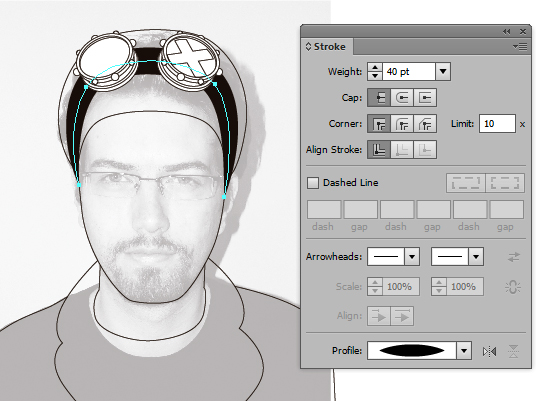
Task: Click the end arrowhead scale 100% field
Action: (x=465, y=287)
